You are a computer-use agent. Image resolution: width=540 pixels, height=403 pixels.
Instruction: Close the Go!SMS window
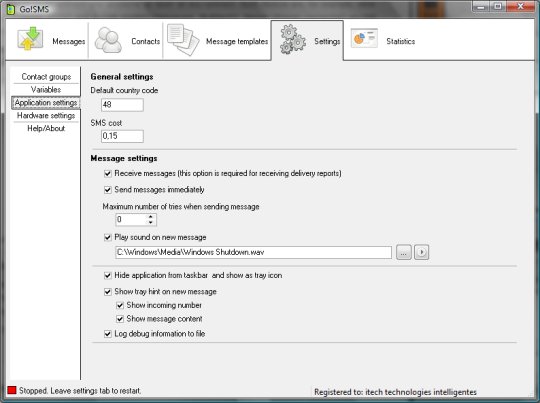[520, 7]
